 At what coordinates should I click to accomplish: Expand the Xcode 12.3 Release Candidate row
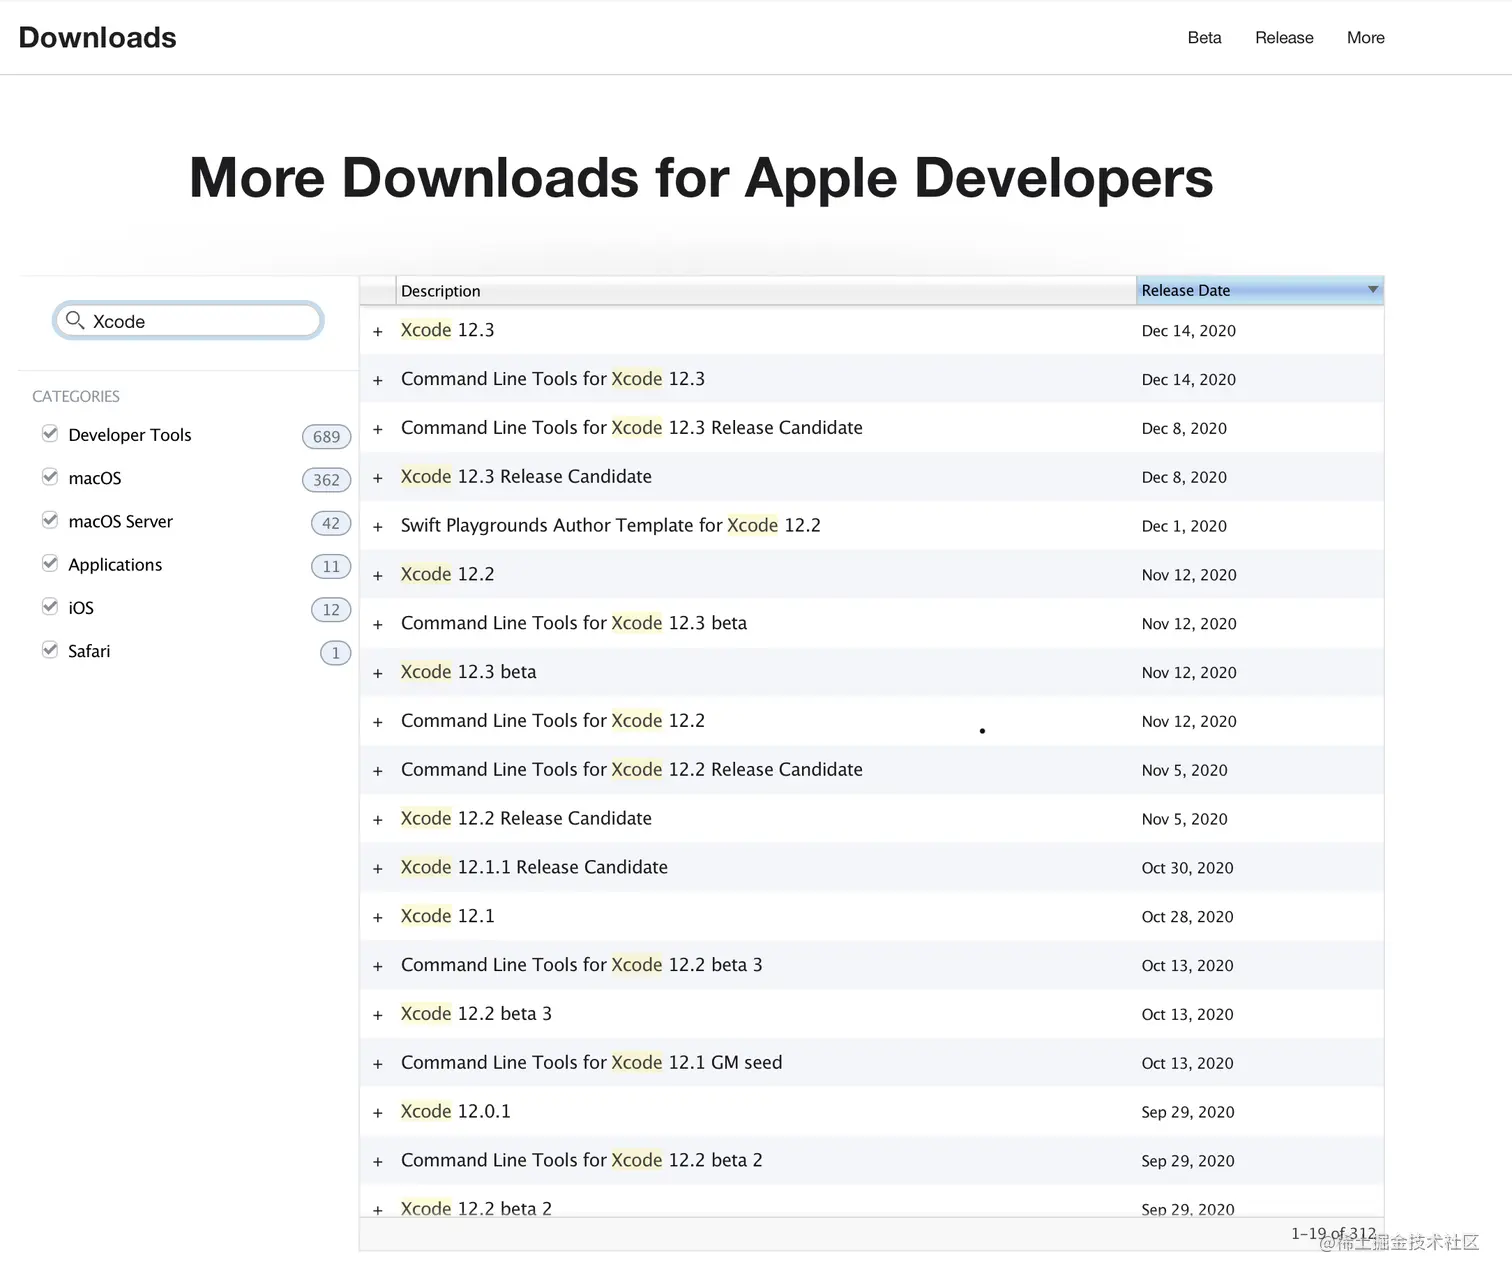pos(378,479)
